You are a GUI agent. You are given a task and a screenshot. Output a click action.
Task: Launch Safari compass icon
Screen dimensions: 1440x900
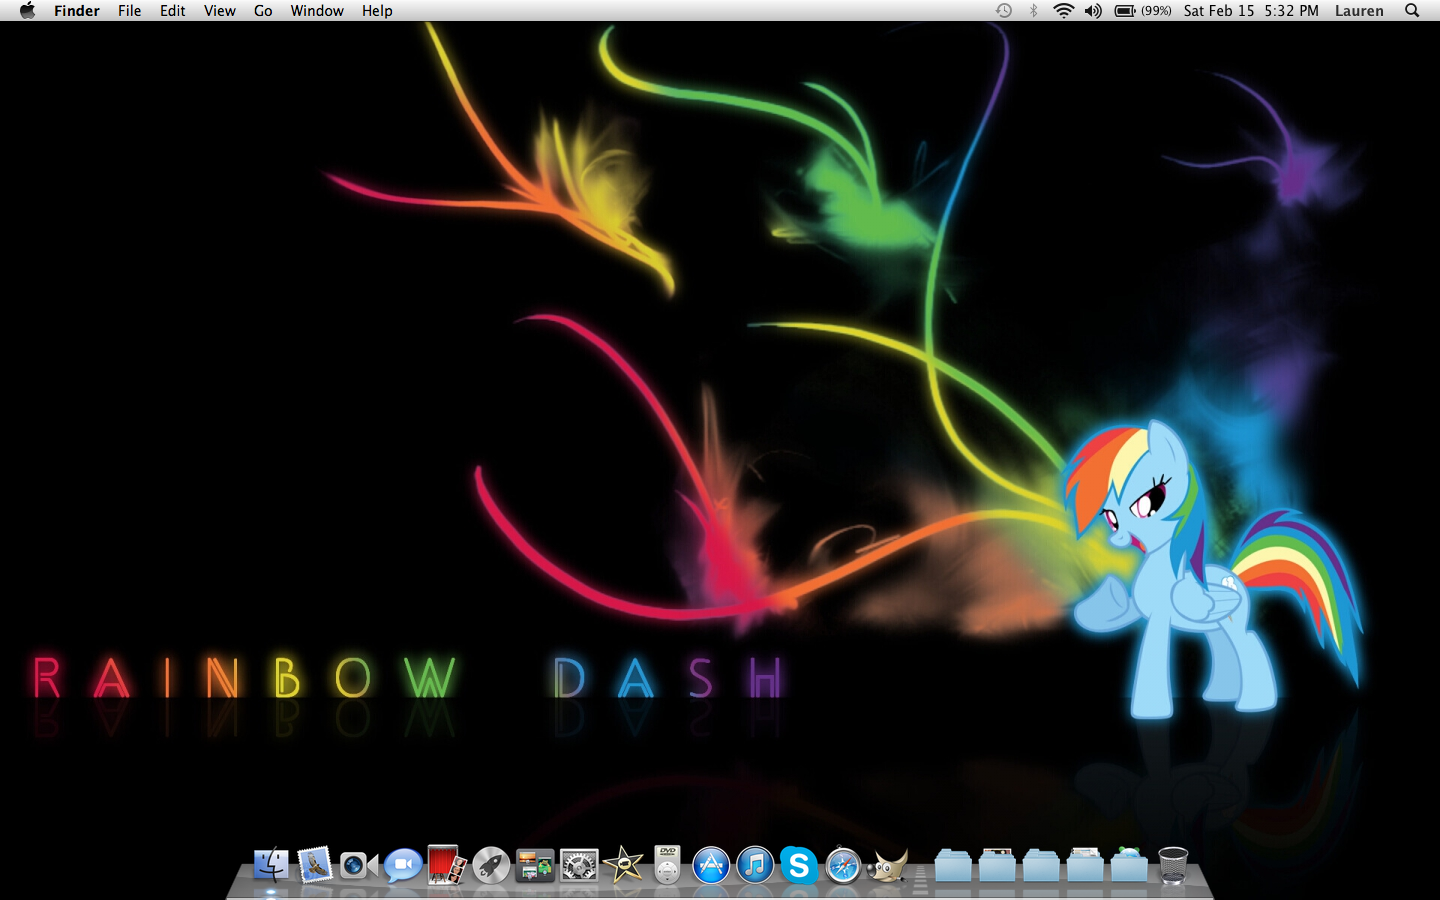pos(843,865)
